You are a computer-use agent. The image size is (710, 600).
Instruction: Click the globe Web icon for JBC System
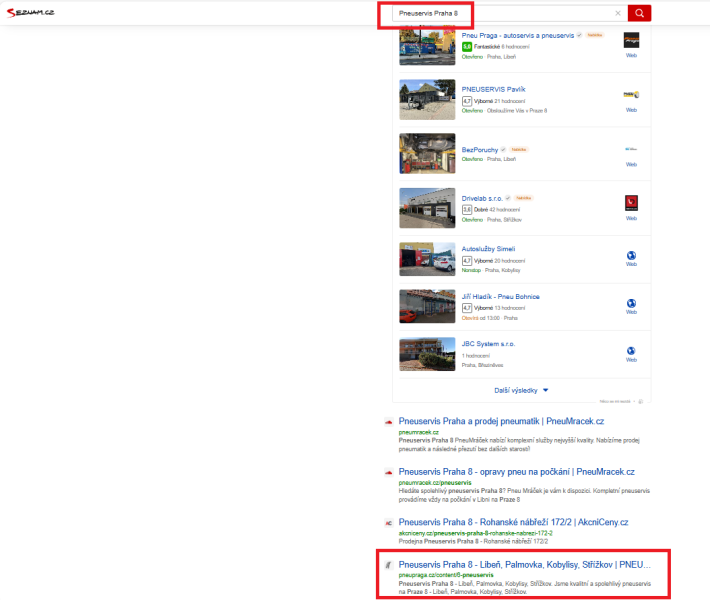coord(631,351)
